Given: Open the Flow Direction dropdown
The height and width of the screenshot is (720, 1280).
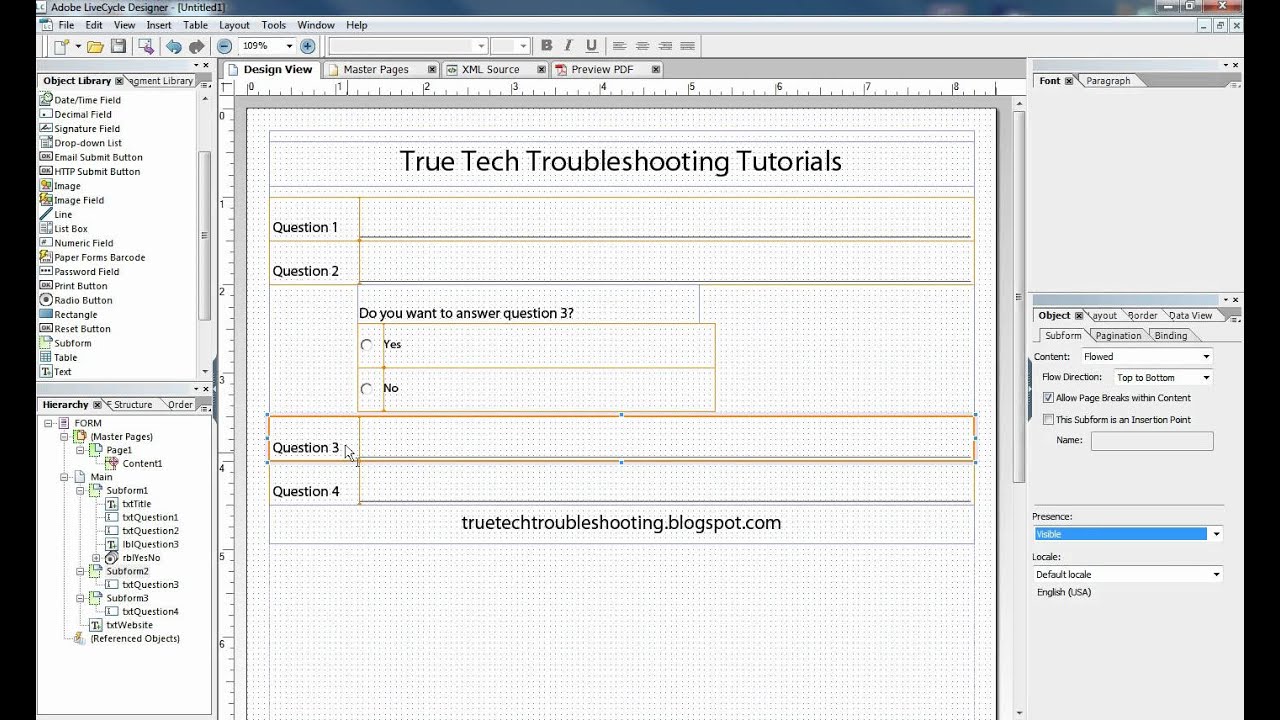Looking at the screenshot, I should click(x=1164, y=377).
